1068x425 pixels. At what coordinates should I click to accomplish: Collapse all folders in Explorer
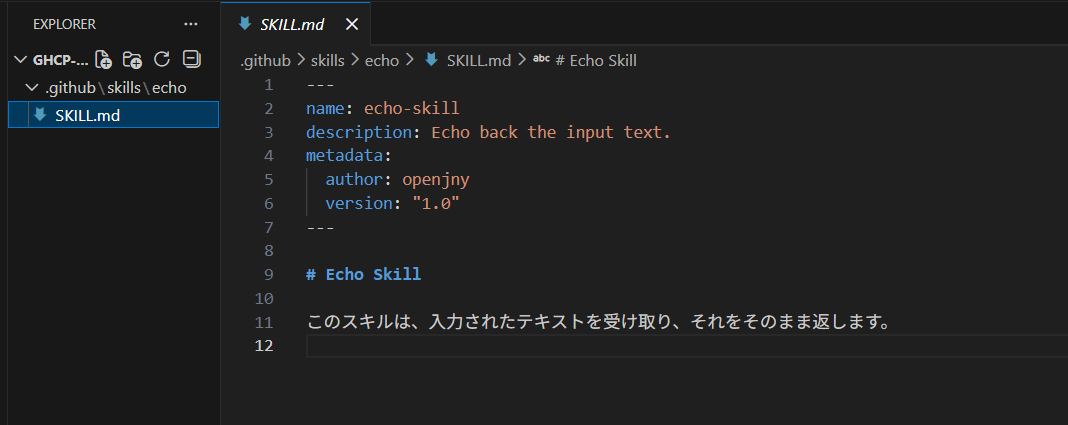pyautogui.click(x=192, y=60)
